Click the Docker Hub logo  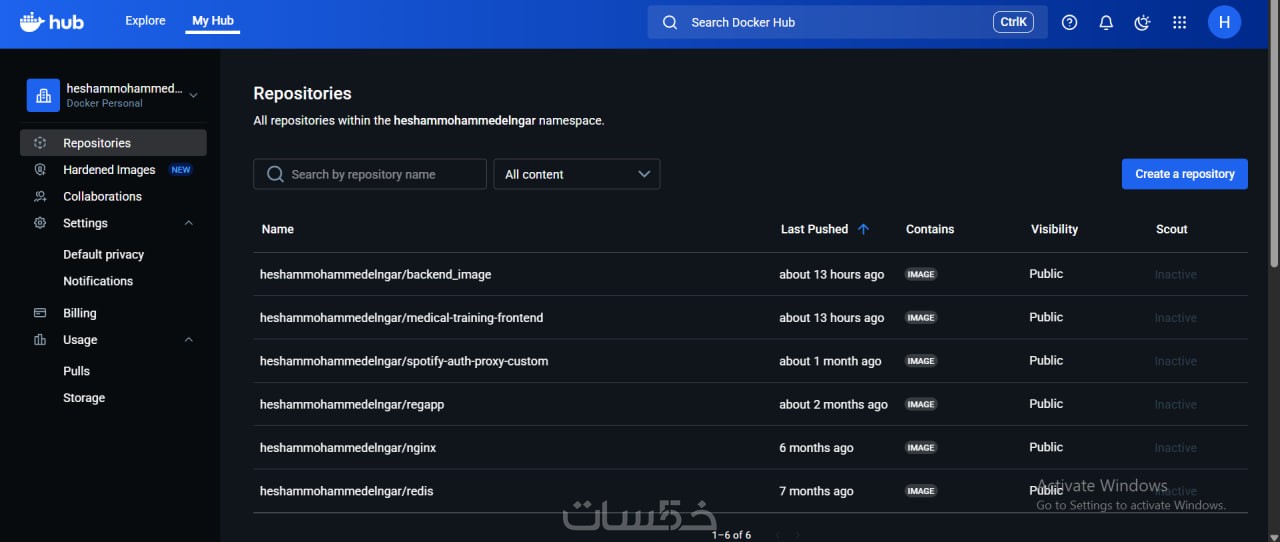point(52,21)
